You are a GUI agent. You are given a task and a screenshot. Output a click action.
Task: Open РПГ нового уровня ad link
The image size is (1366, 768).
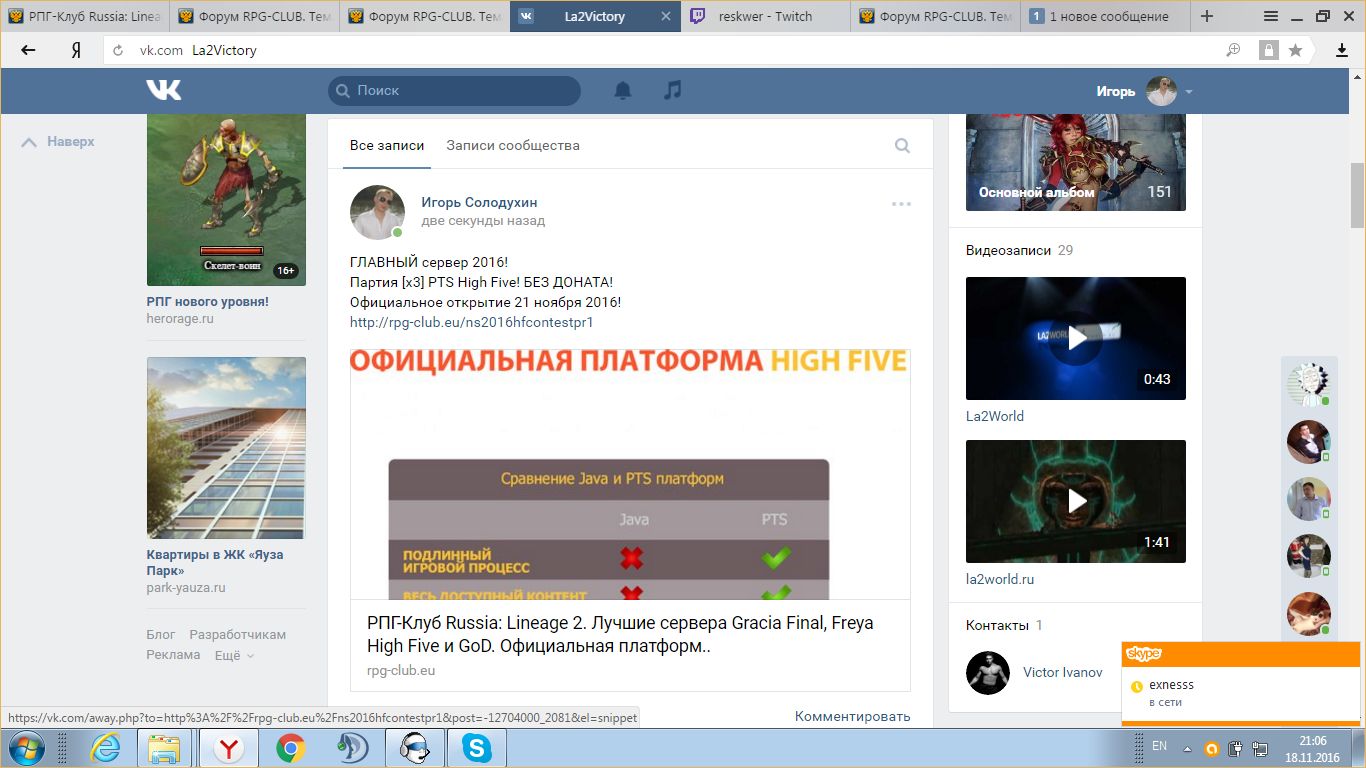[x=208, y=301]
